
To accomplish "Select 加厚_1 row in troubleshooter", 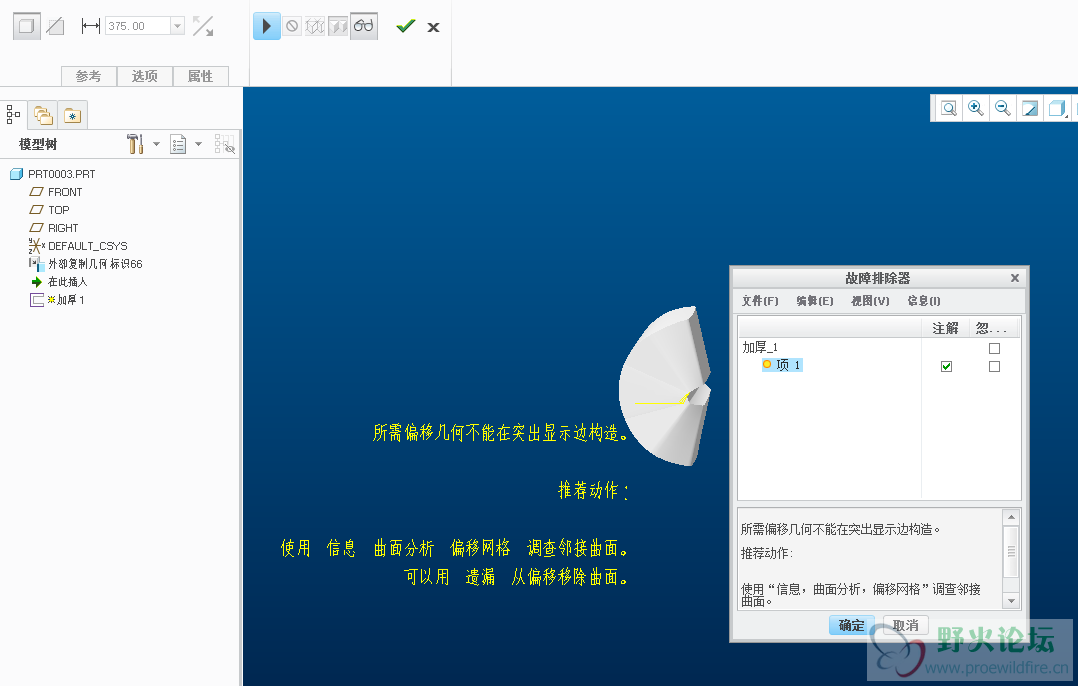I will (760, 347).
